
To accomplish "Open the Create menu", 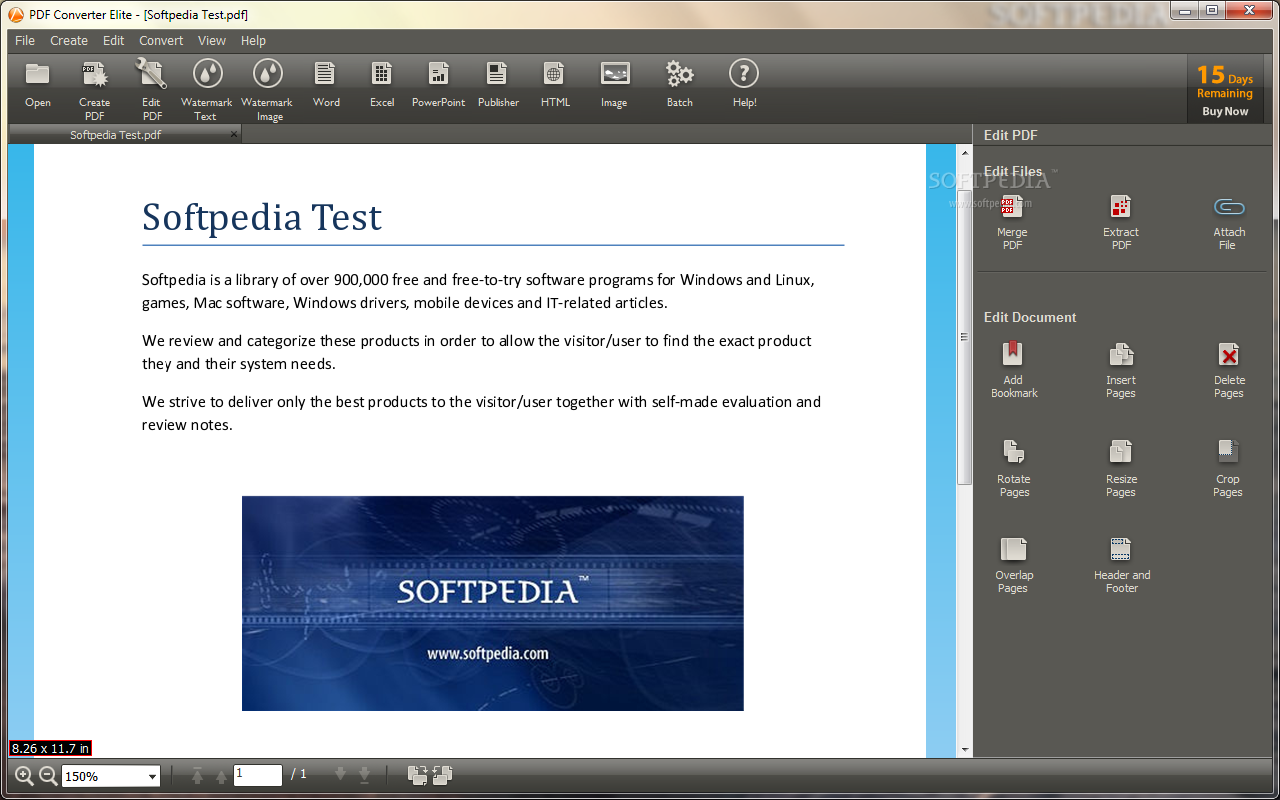I will click(69, 41).
